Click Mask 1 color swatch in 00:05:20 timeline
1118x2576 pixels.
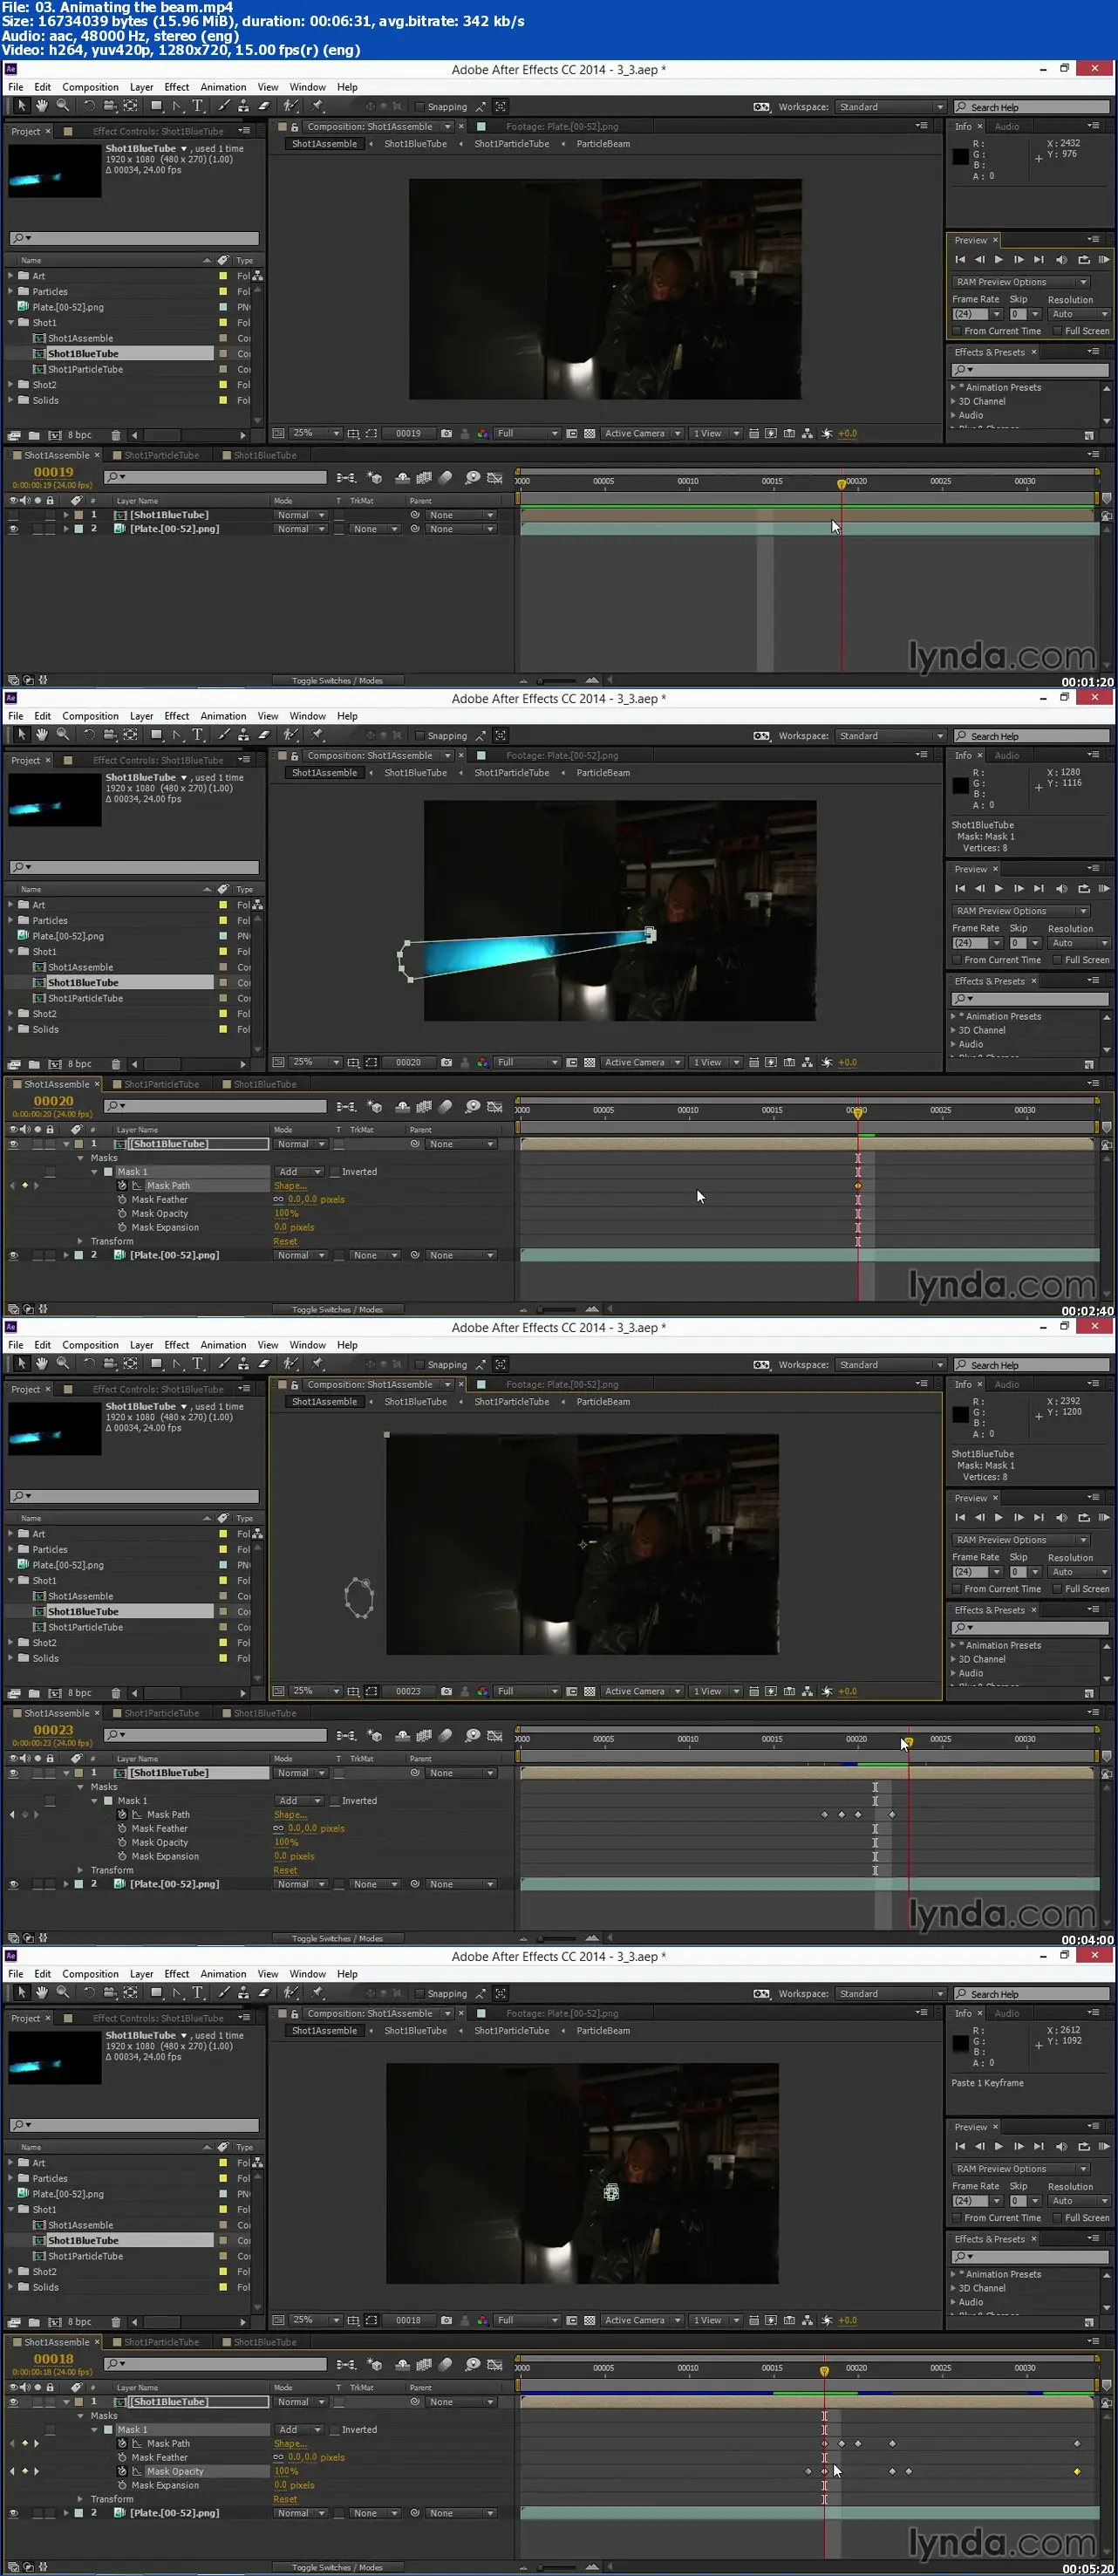tap(108, 2430)
